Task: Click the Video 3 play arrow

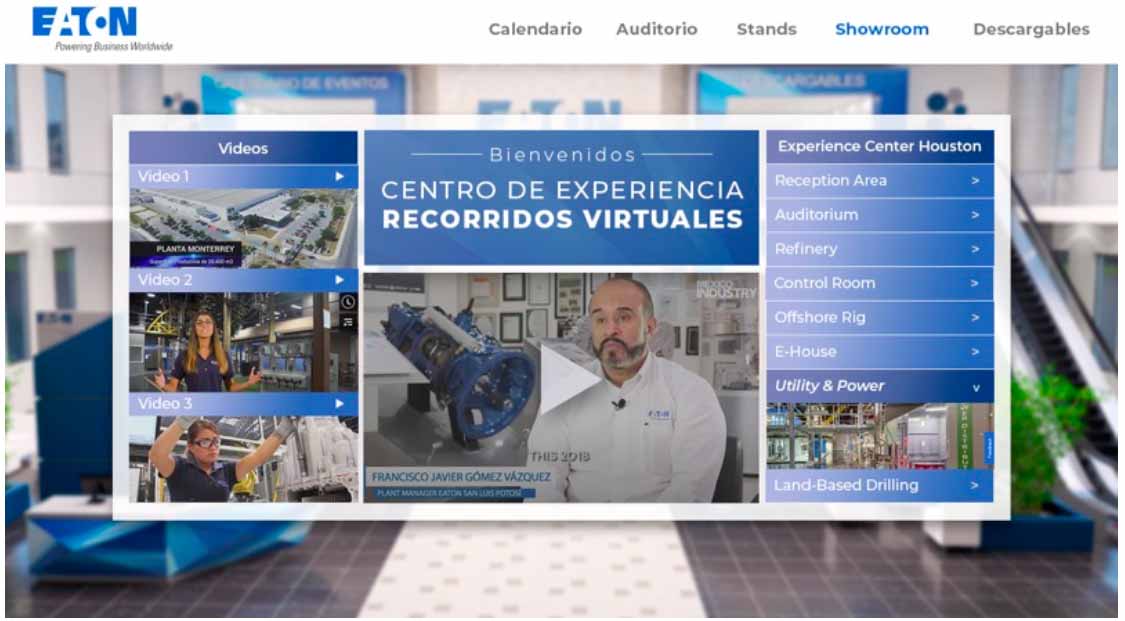Action: (340, 404)
